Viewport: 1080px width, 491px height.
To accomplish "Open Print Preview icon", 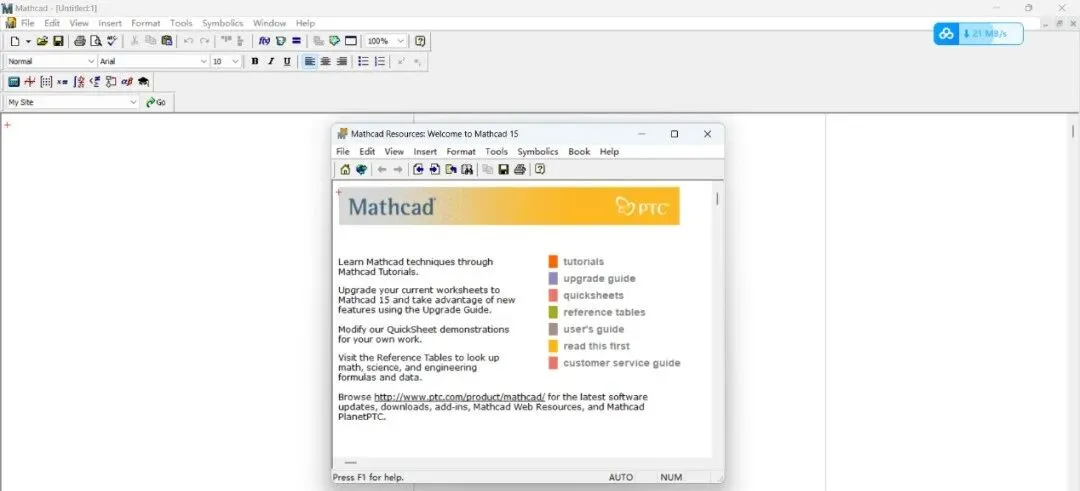I will coord(96,41).
